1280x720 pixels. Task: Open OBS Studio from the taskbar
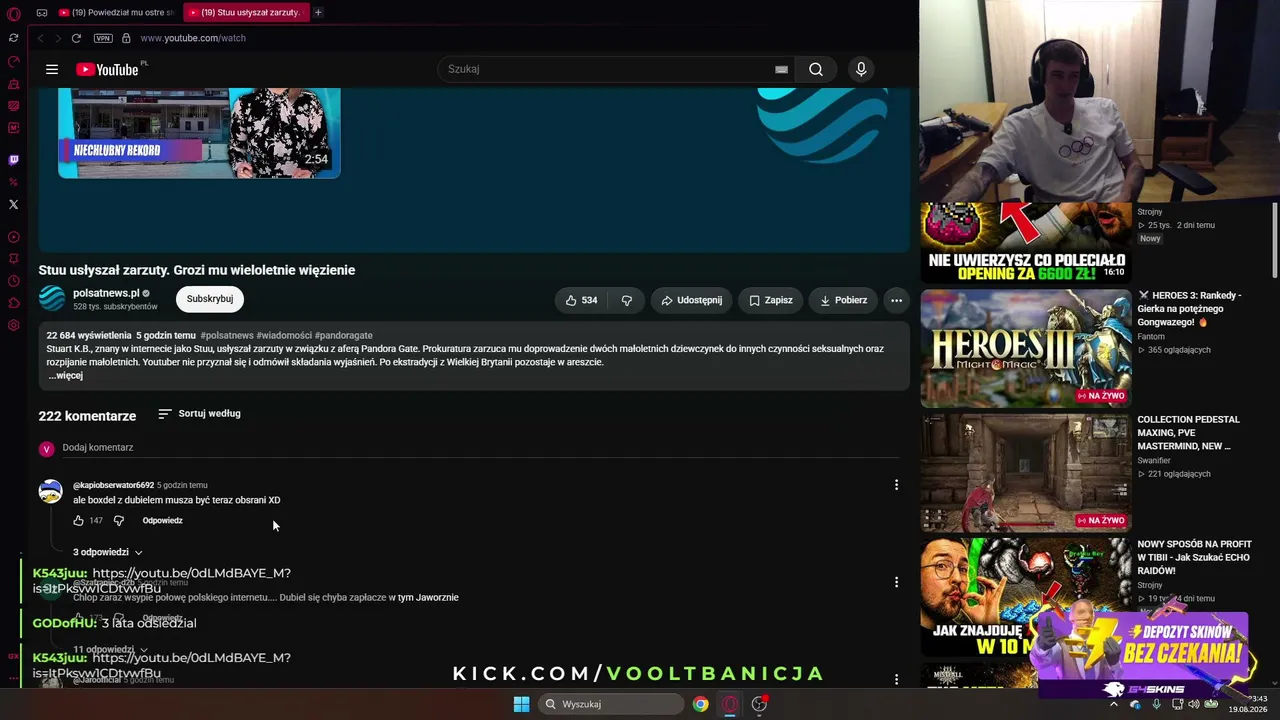point(760,704)
